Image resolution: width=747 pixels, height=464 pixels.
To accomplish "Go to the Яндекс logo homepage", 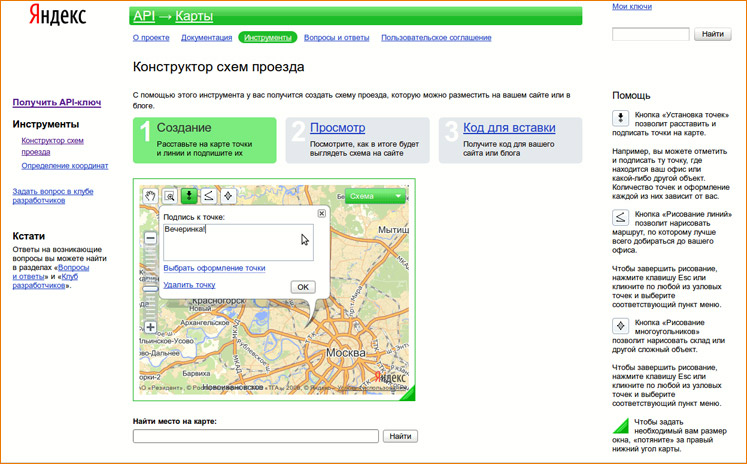I will click(58, 15).
